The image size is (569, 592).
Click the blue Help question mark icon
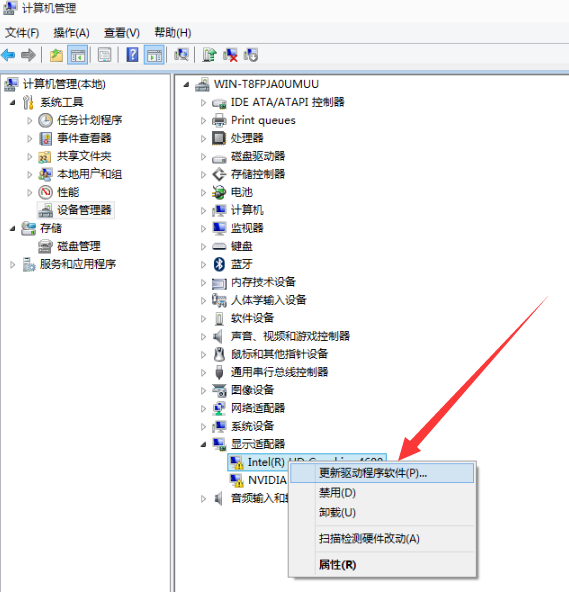[132, 55]
